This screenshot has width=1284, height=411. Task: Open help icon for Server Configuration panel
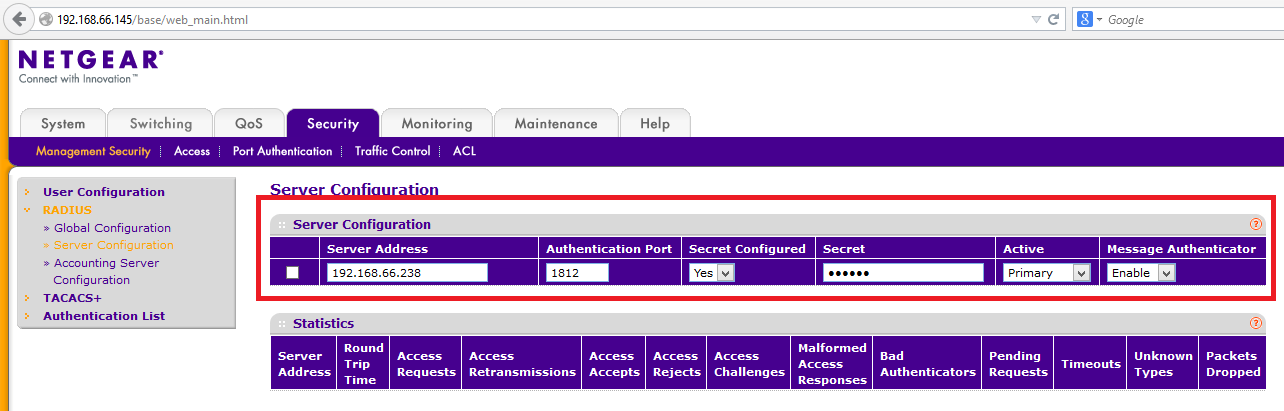coord(1255,225)
